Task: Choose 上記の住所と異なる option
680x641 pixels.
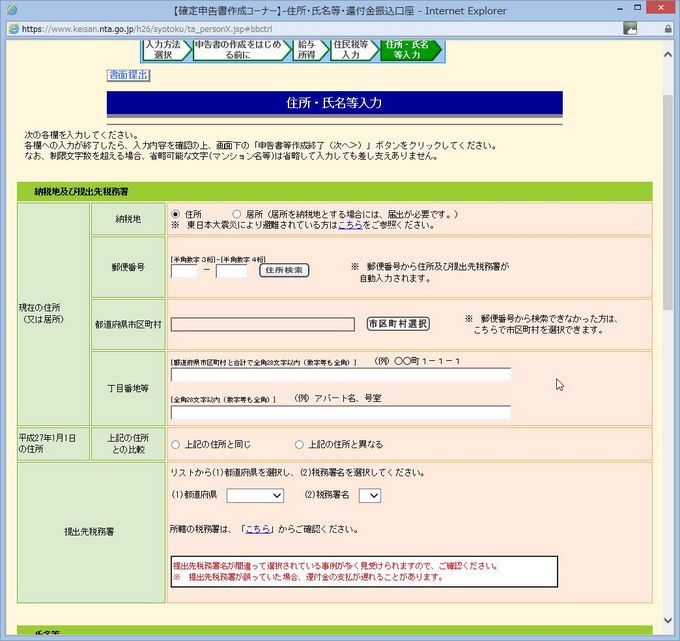Action: (x=299, y=444)
